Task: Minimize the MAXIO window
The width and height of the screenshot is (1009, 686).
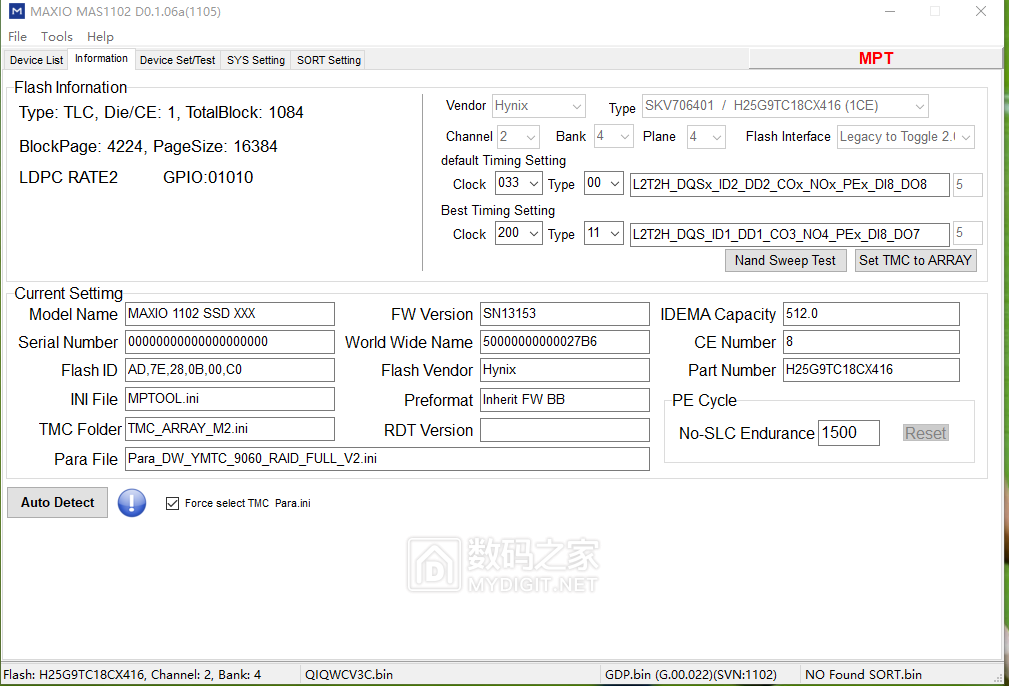Action: coord(890,12)
